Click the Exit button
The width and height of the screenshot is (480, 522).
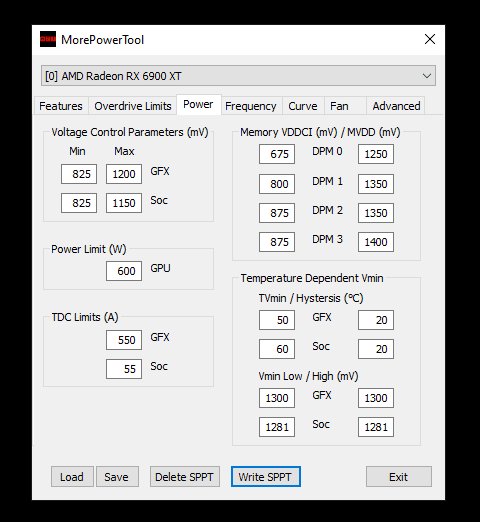click(399, 477)
